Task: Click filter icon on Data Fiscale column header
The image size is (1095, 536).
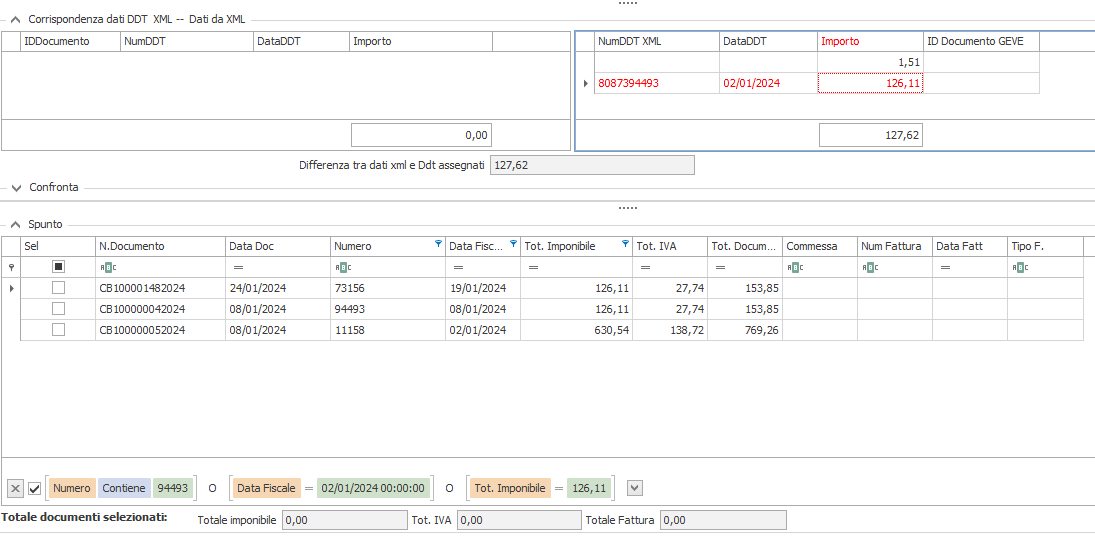Action: (513, 243)
